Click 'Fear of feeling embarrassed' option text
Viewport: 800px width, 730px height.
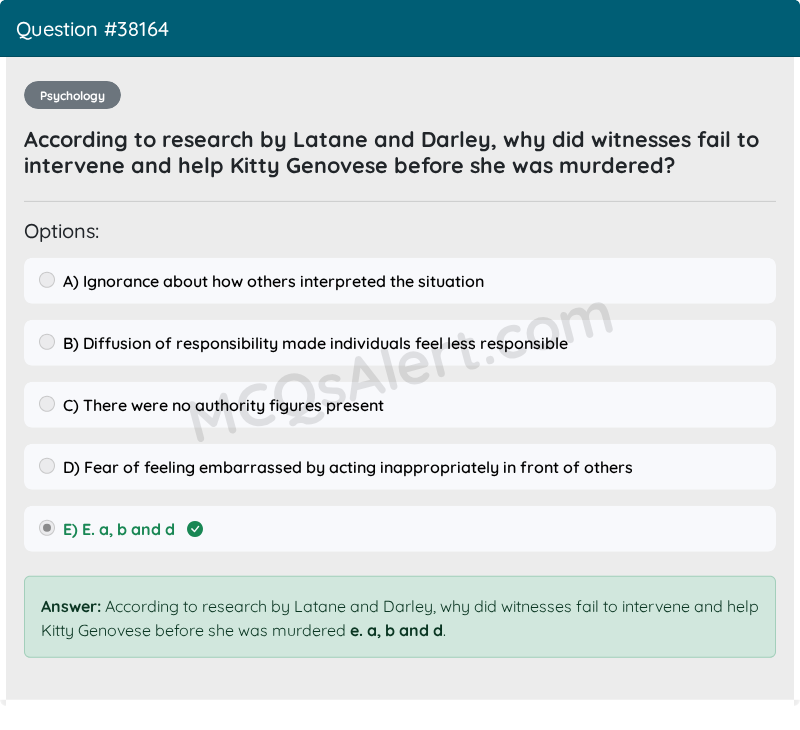click(x=347, y=468)
